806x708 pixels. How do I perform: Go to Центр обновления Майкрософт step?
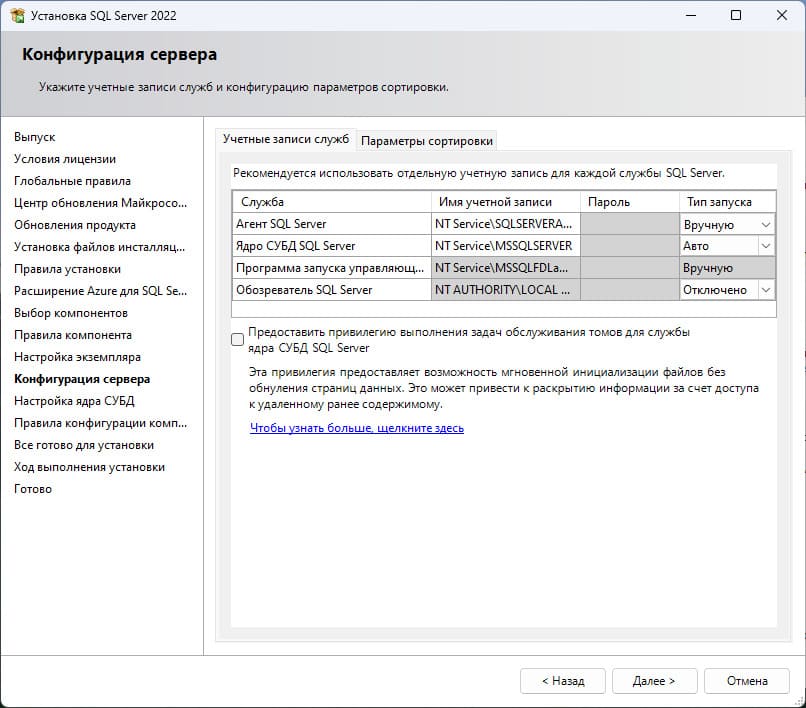point(100,203)
